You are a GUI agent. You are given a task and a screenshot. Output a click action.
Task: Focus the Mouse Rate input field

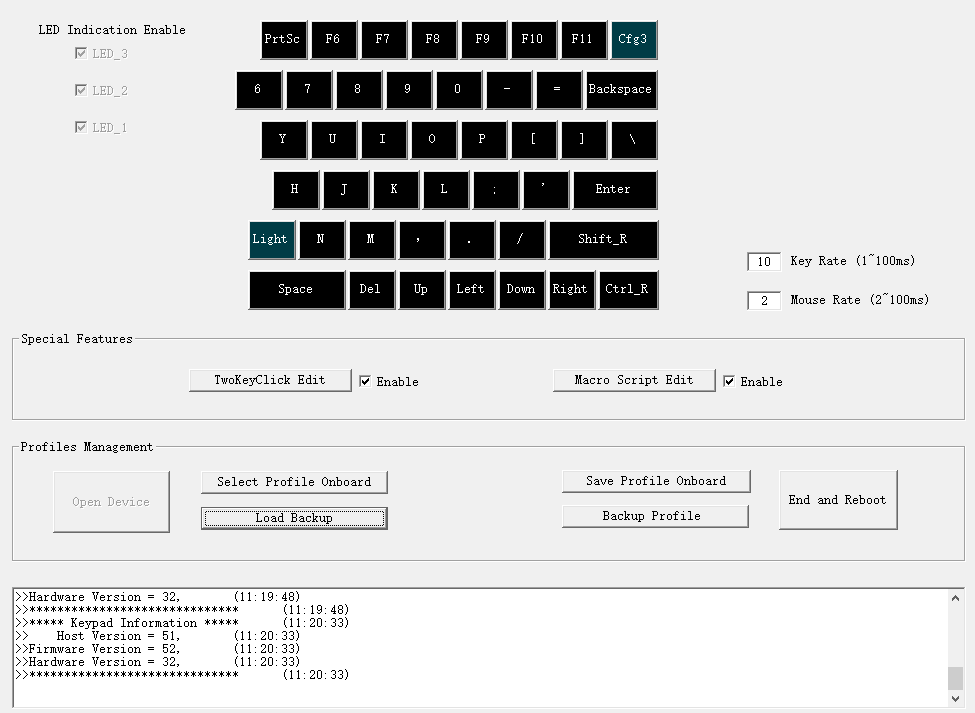(x=764, y=301)
